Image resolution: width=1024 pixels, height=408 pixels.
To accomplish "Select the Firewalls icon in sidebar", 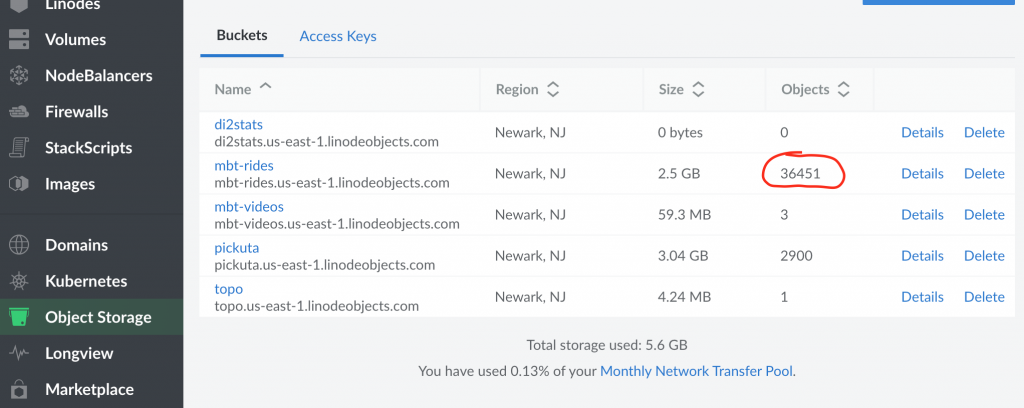I will 19,112.
